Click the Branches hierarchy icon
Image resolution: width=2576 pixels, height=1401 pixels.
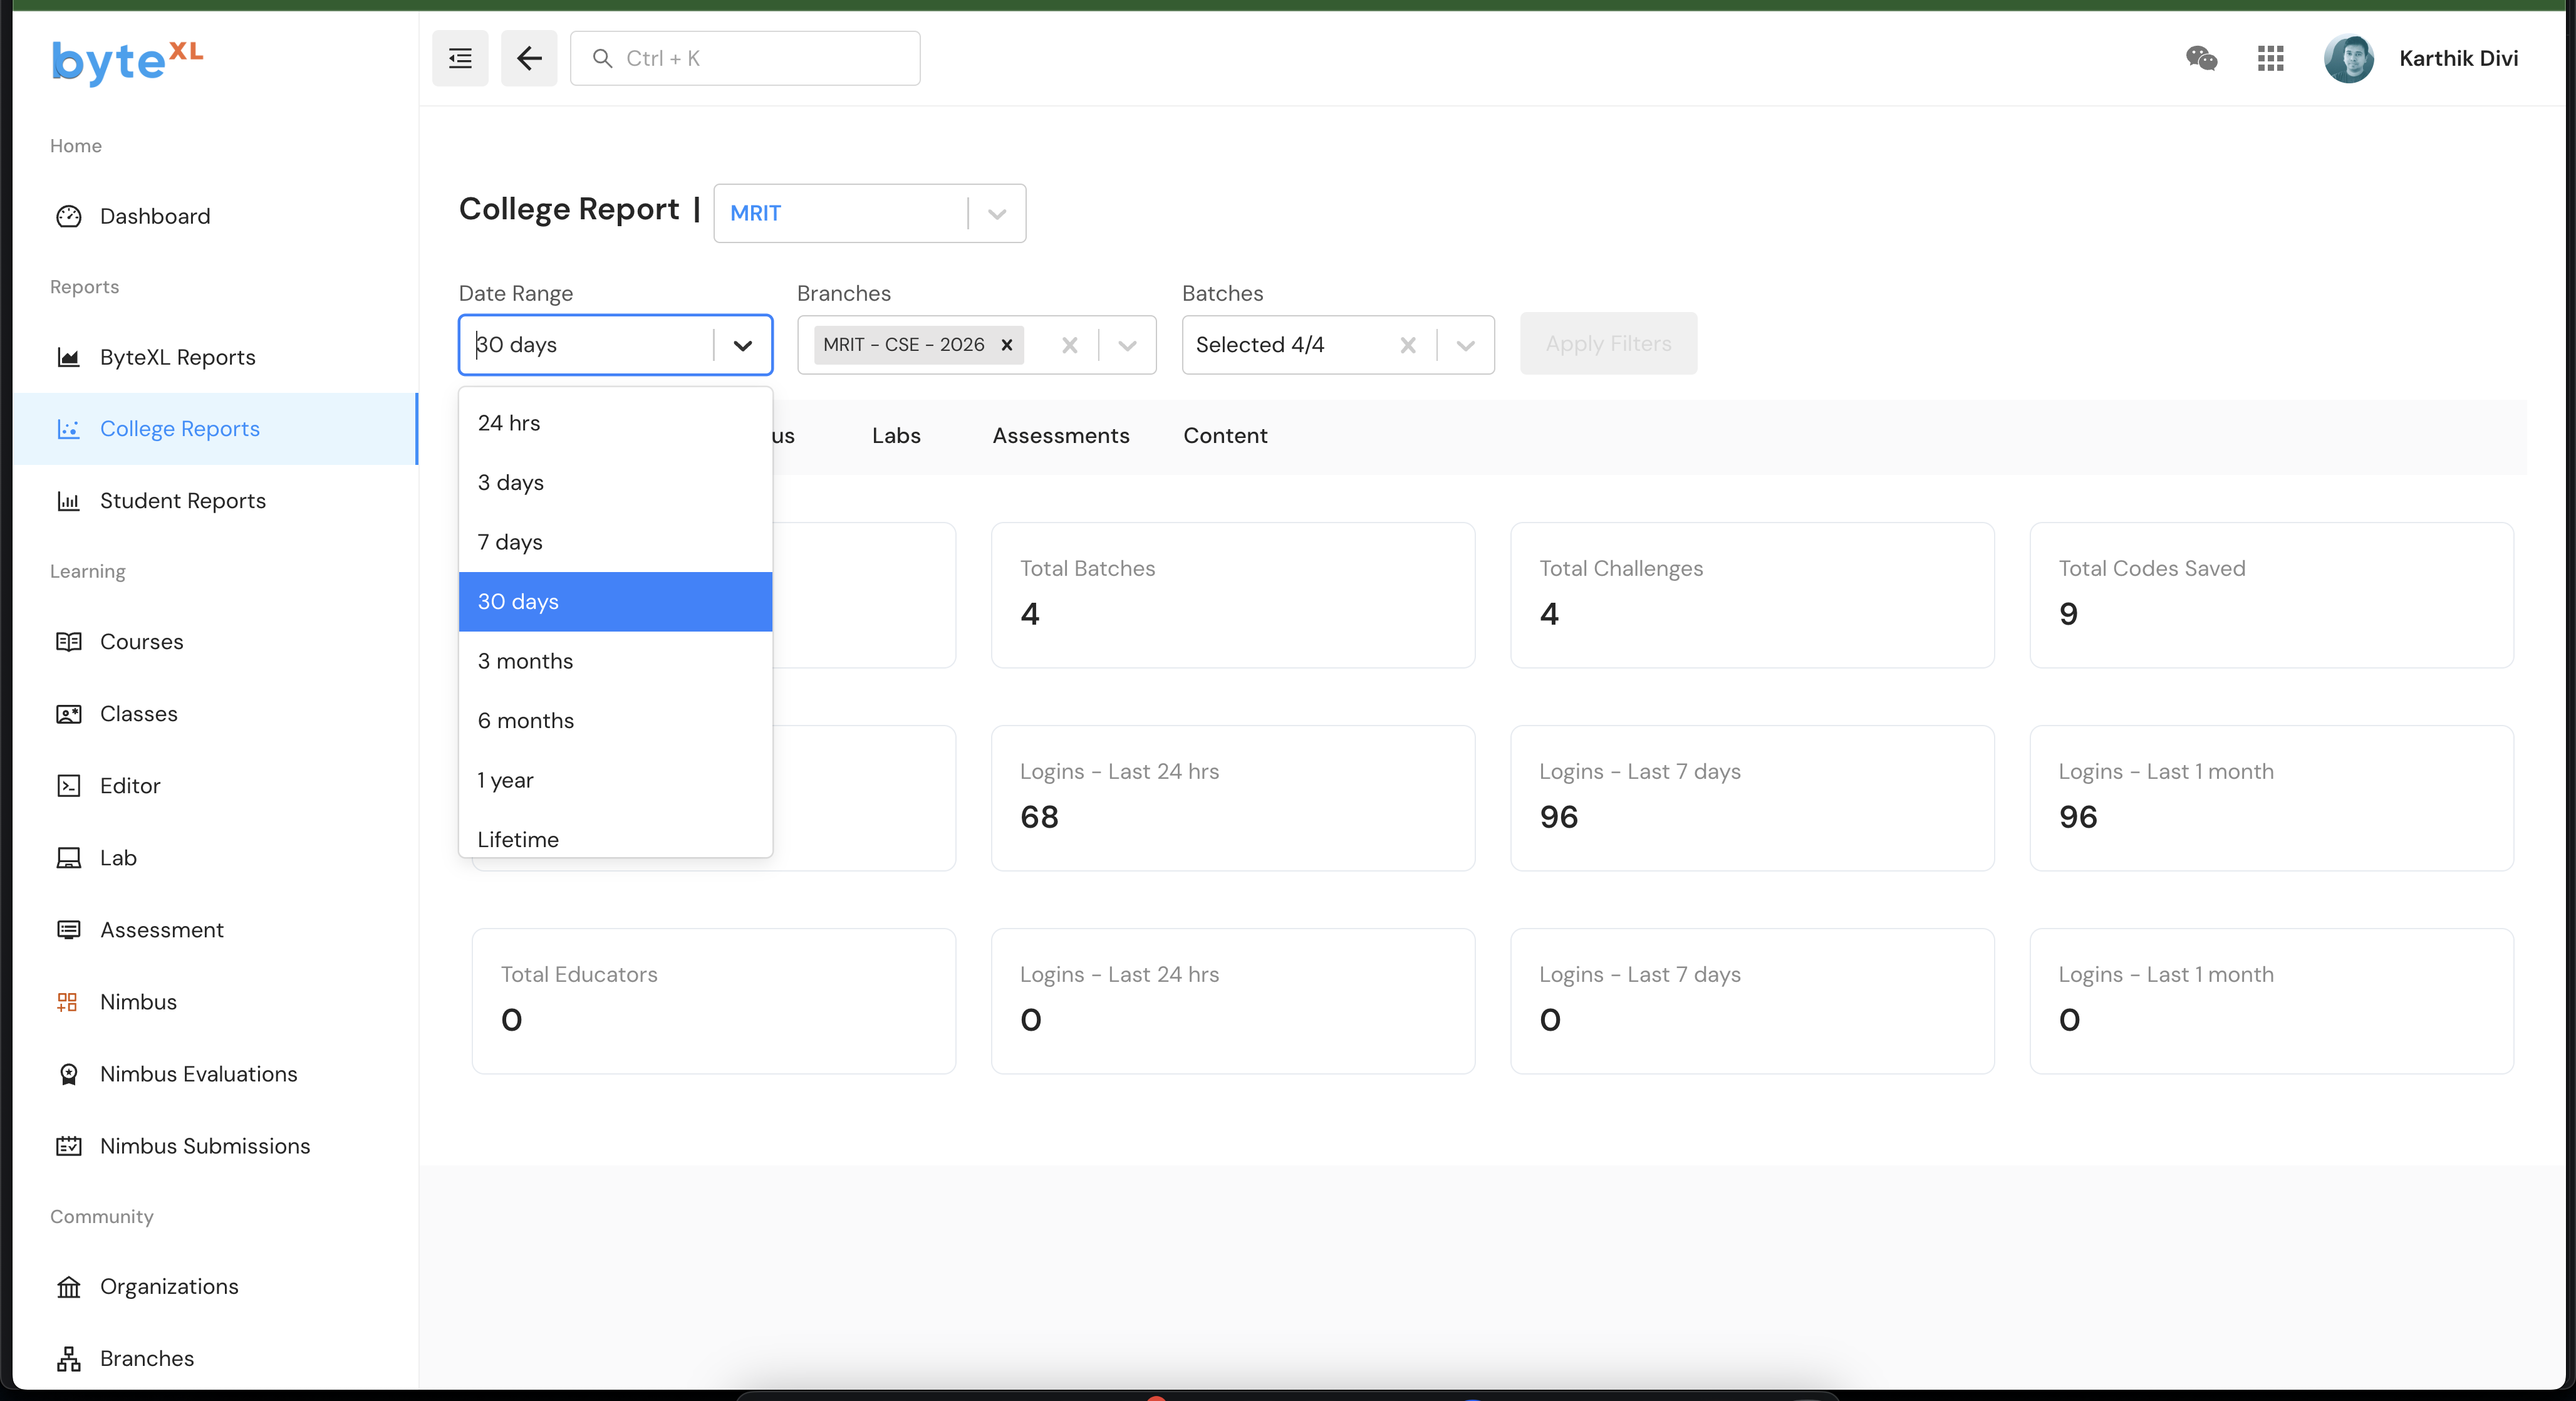pos(68,1359)
